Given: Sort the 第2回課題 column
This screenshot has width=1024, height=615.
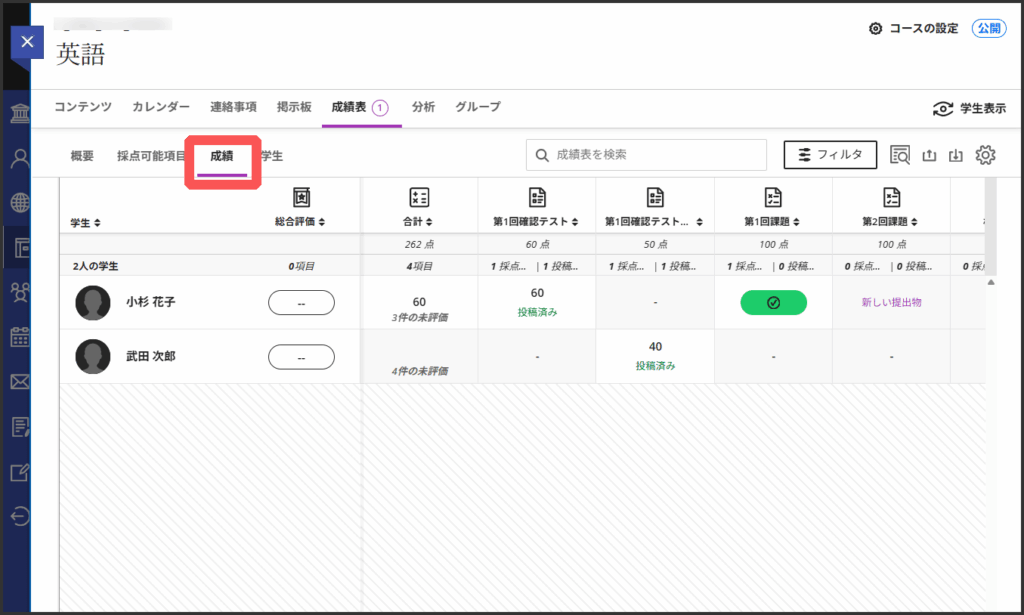Looking at the screenshot, I should point(890,221).
